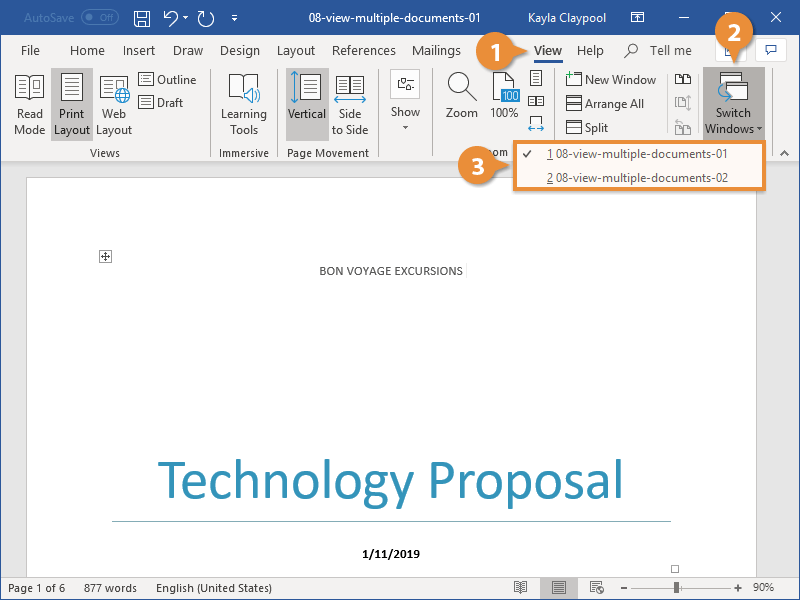Open Learning Tools

[x=244, y=104]
